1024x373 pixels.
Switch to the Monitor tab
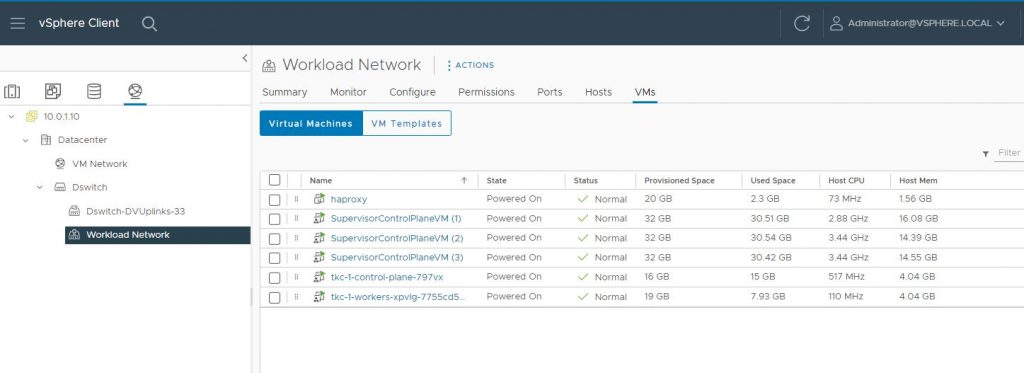pos(348,92)
